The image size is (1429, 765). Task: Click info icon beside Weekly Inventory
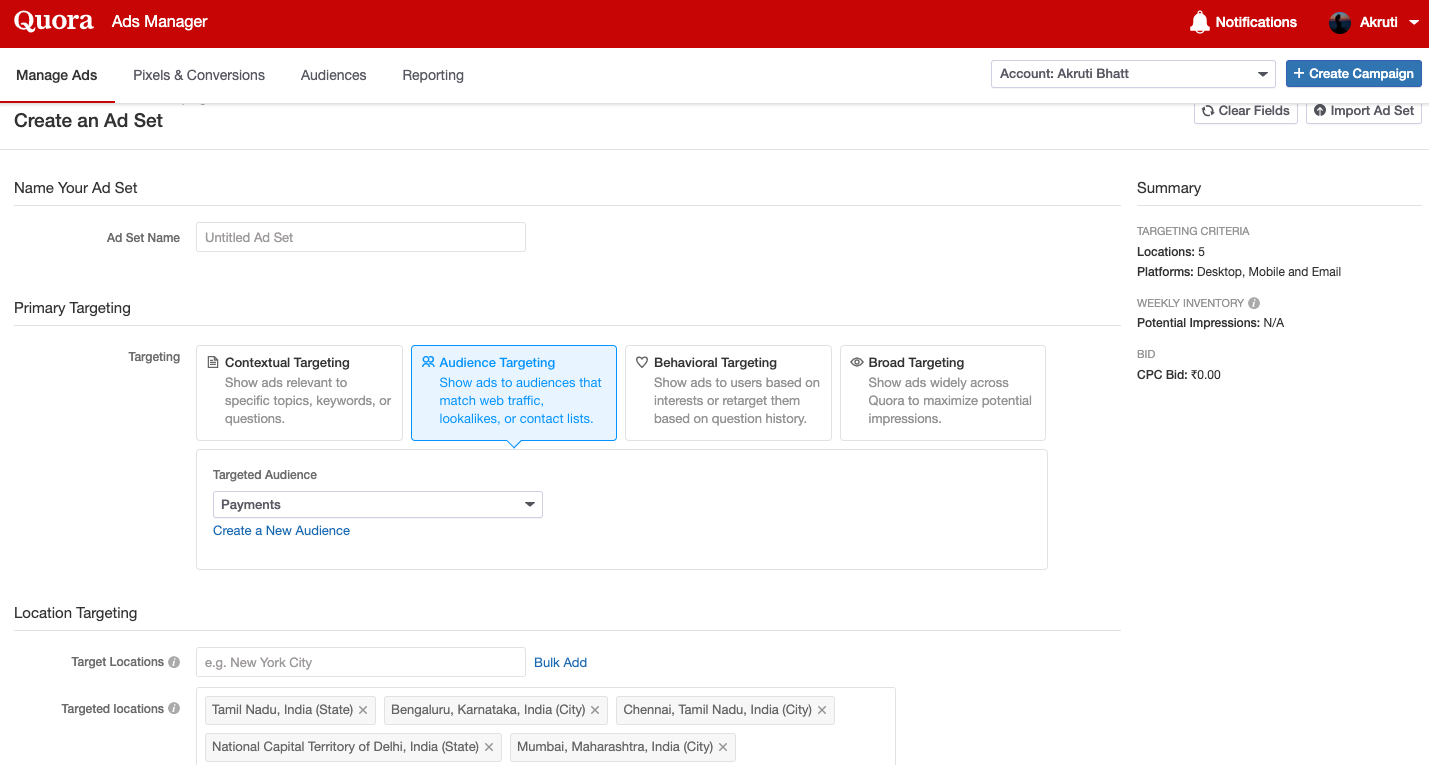(1254, 303)
